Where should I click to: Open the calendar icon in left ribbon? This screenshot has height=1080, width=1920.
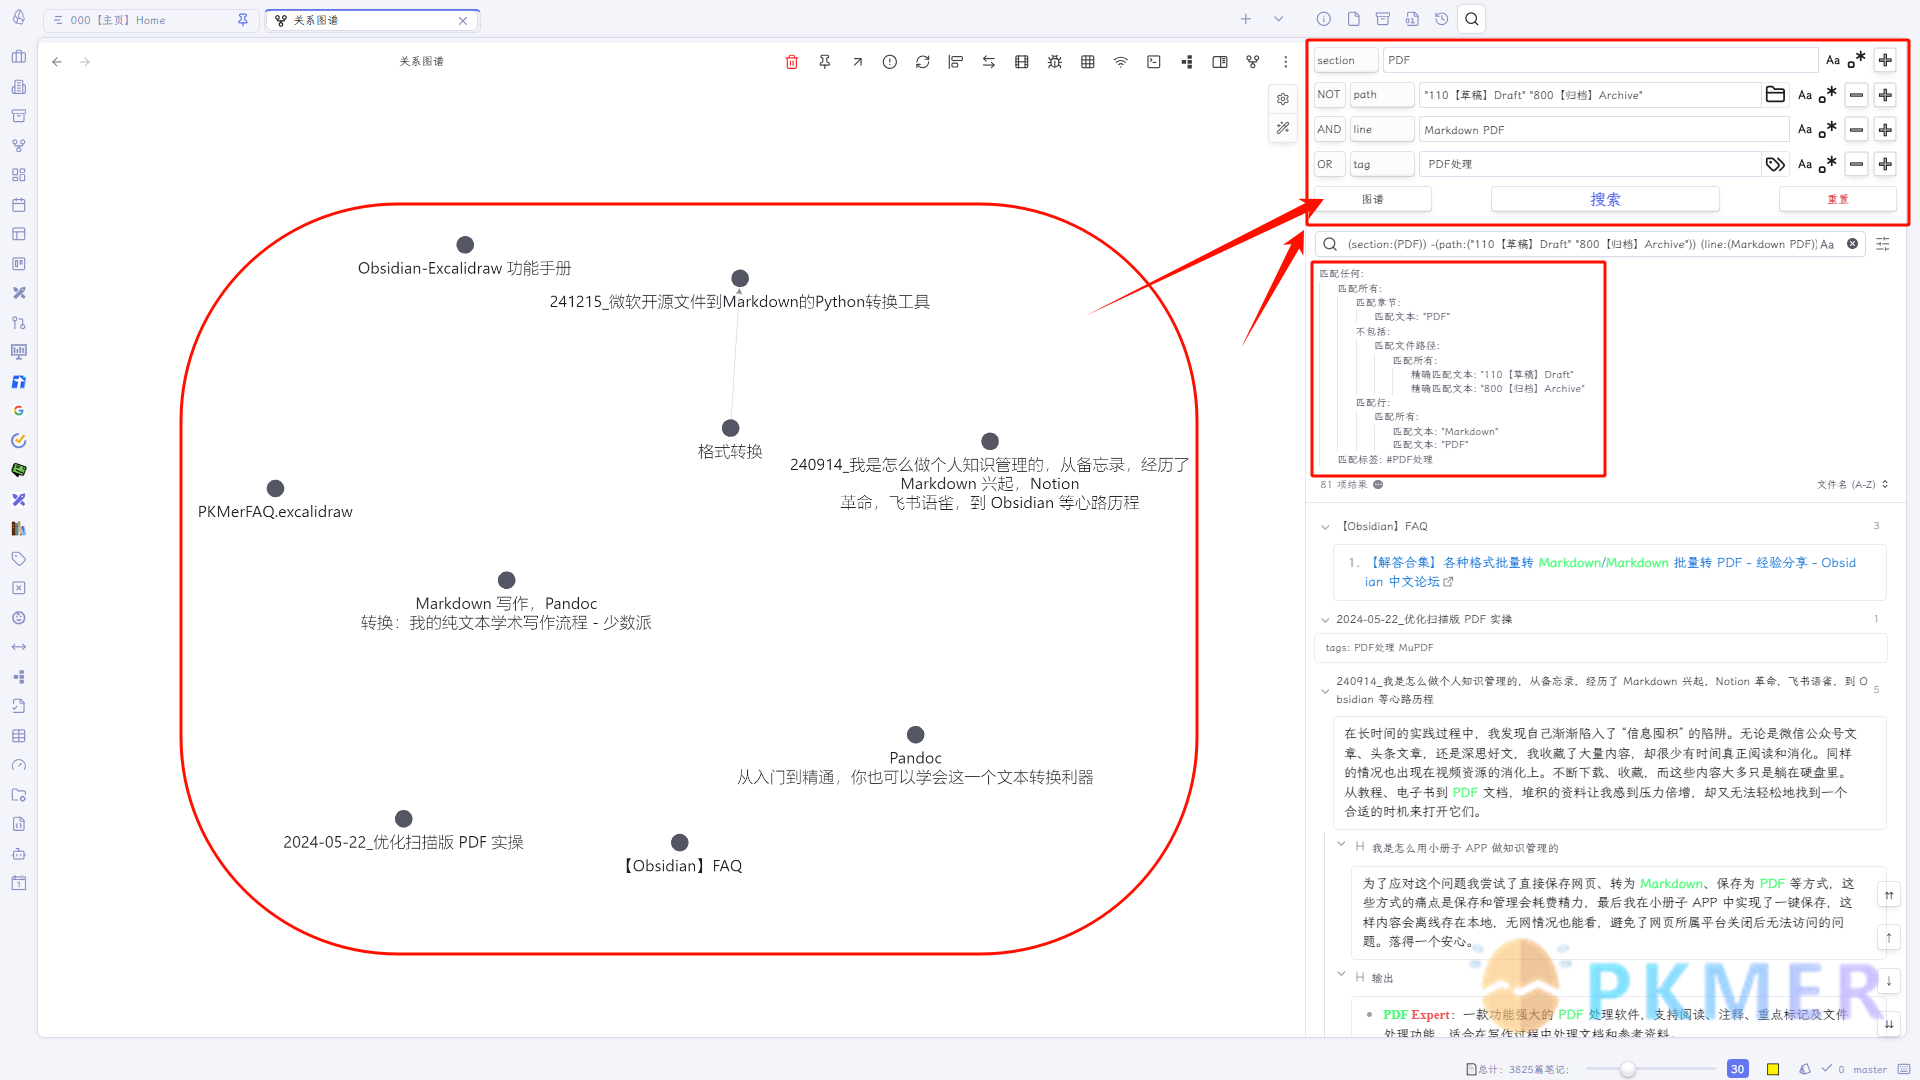click(18, 205)
